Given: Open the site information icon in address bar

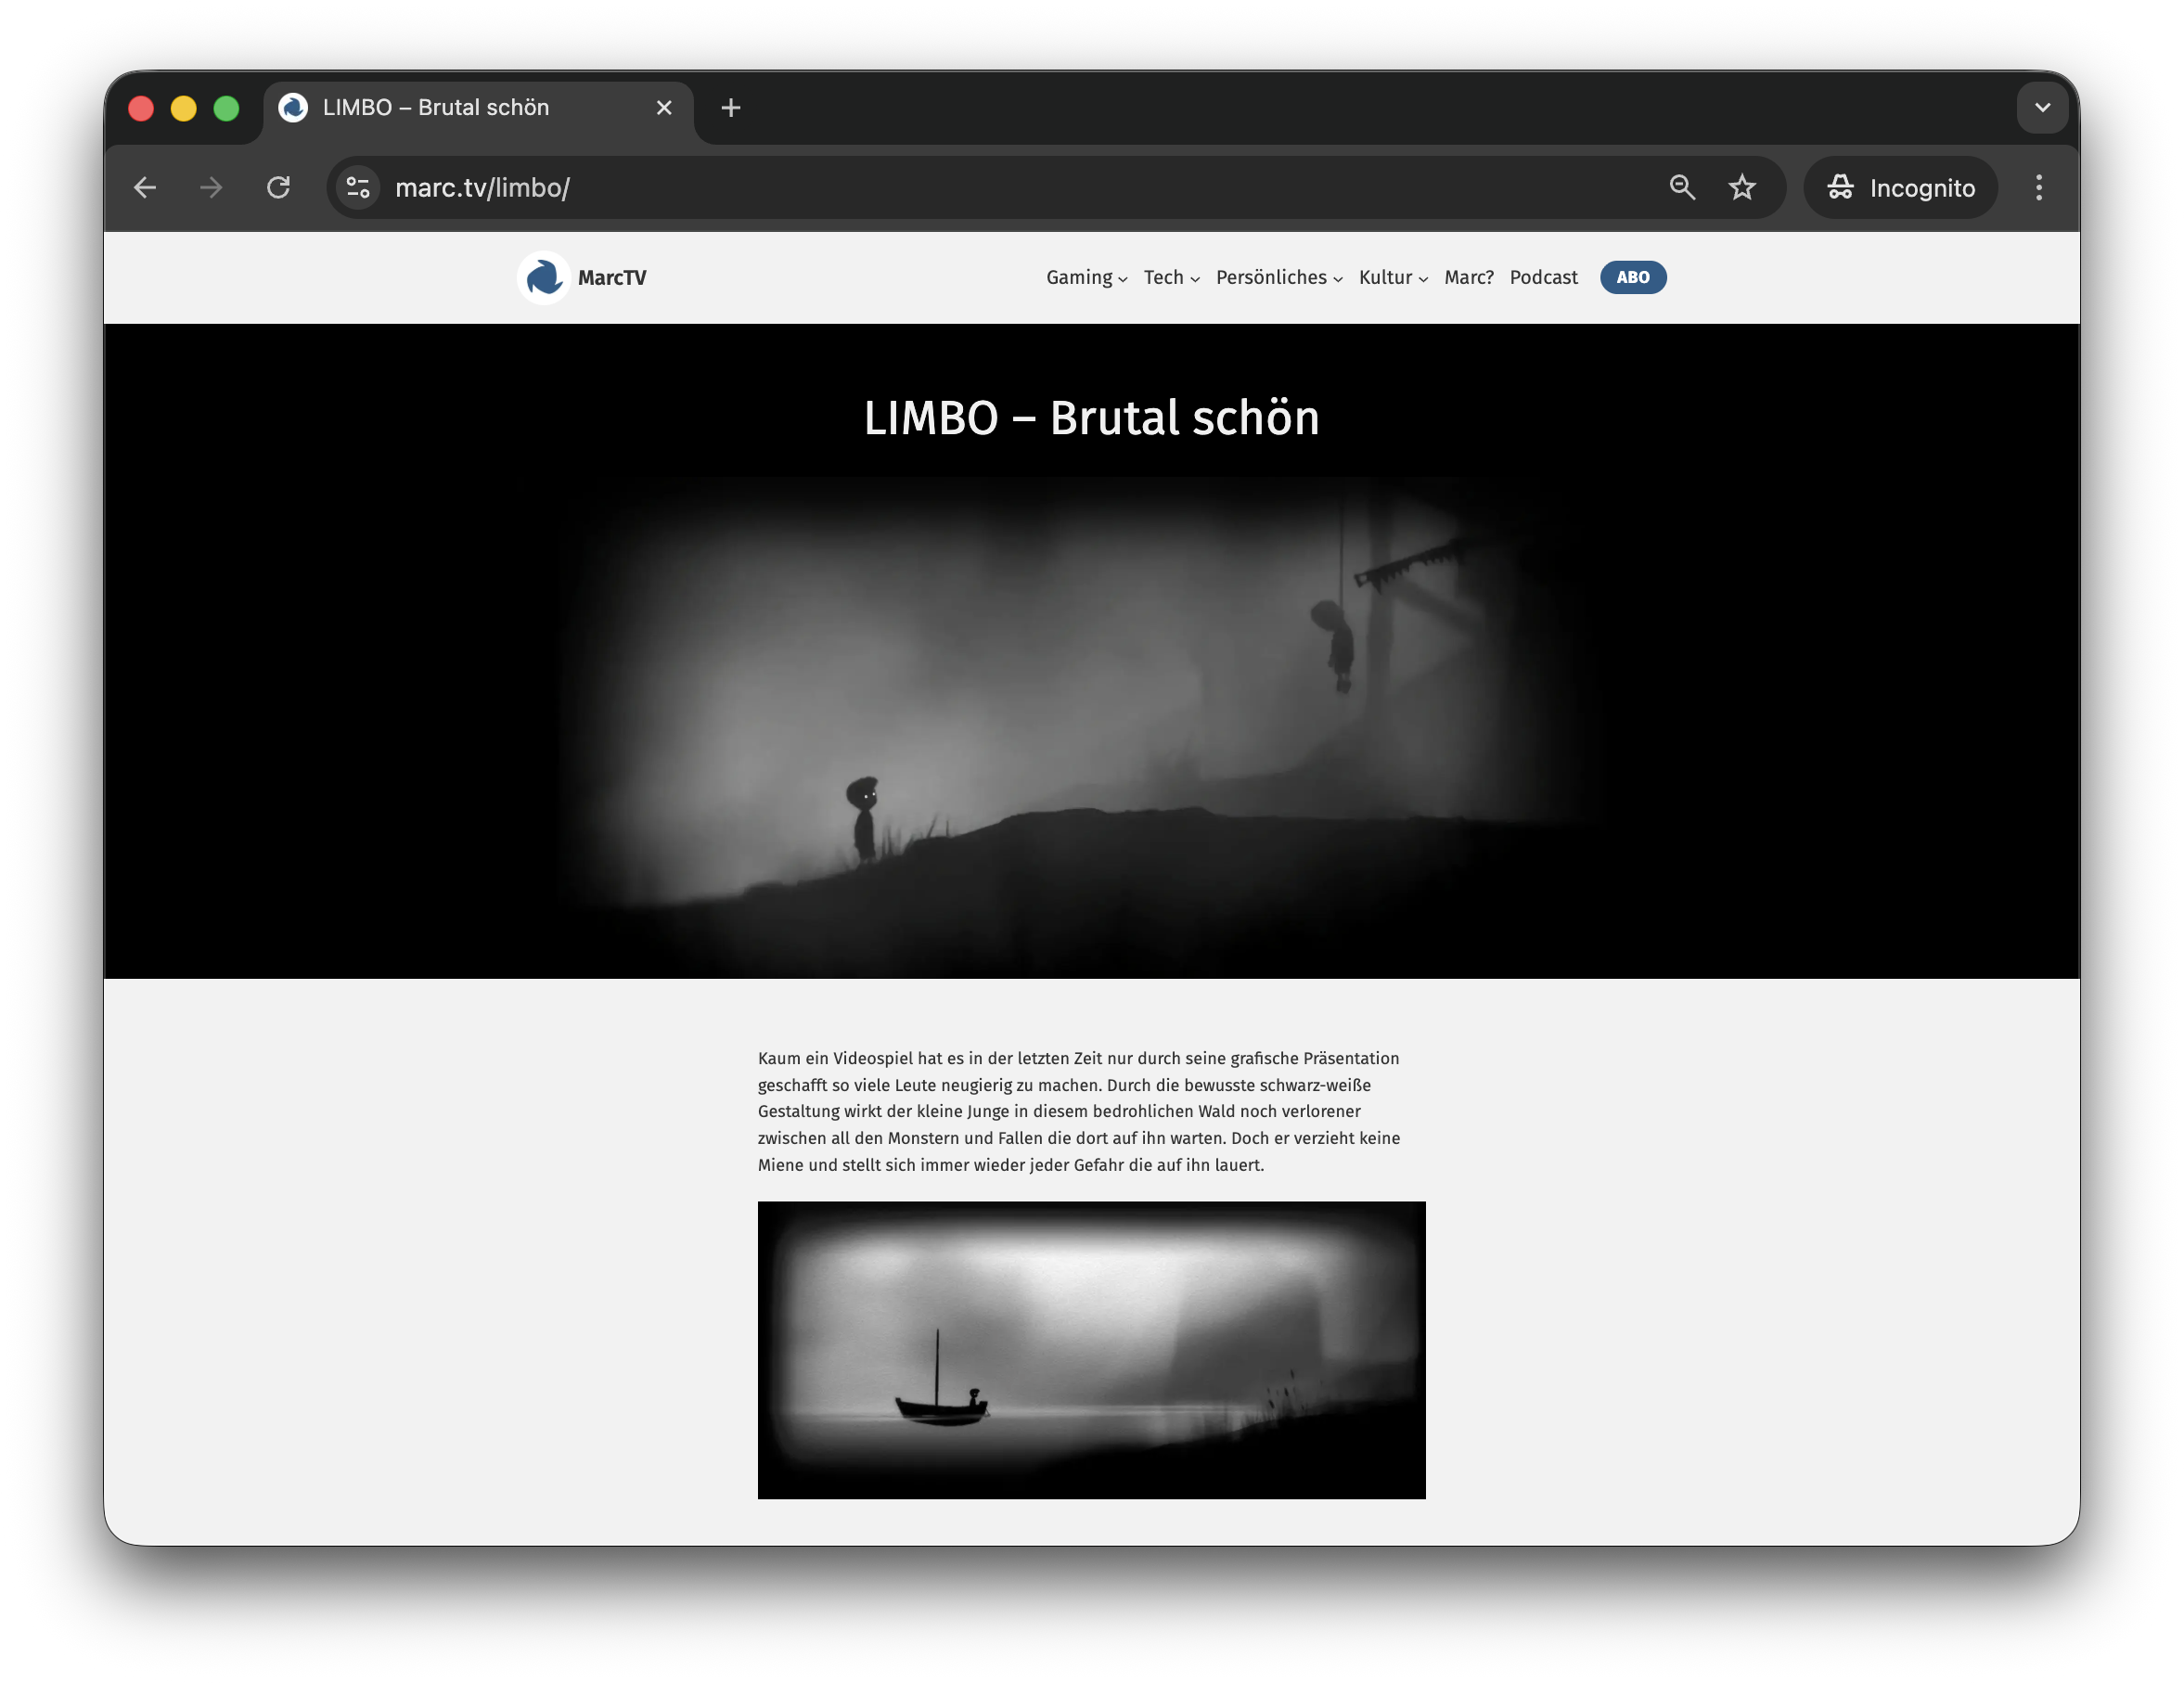Looking at the screenshot, I should [358, 188].
